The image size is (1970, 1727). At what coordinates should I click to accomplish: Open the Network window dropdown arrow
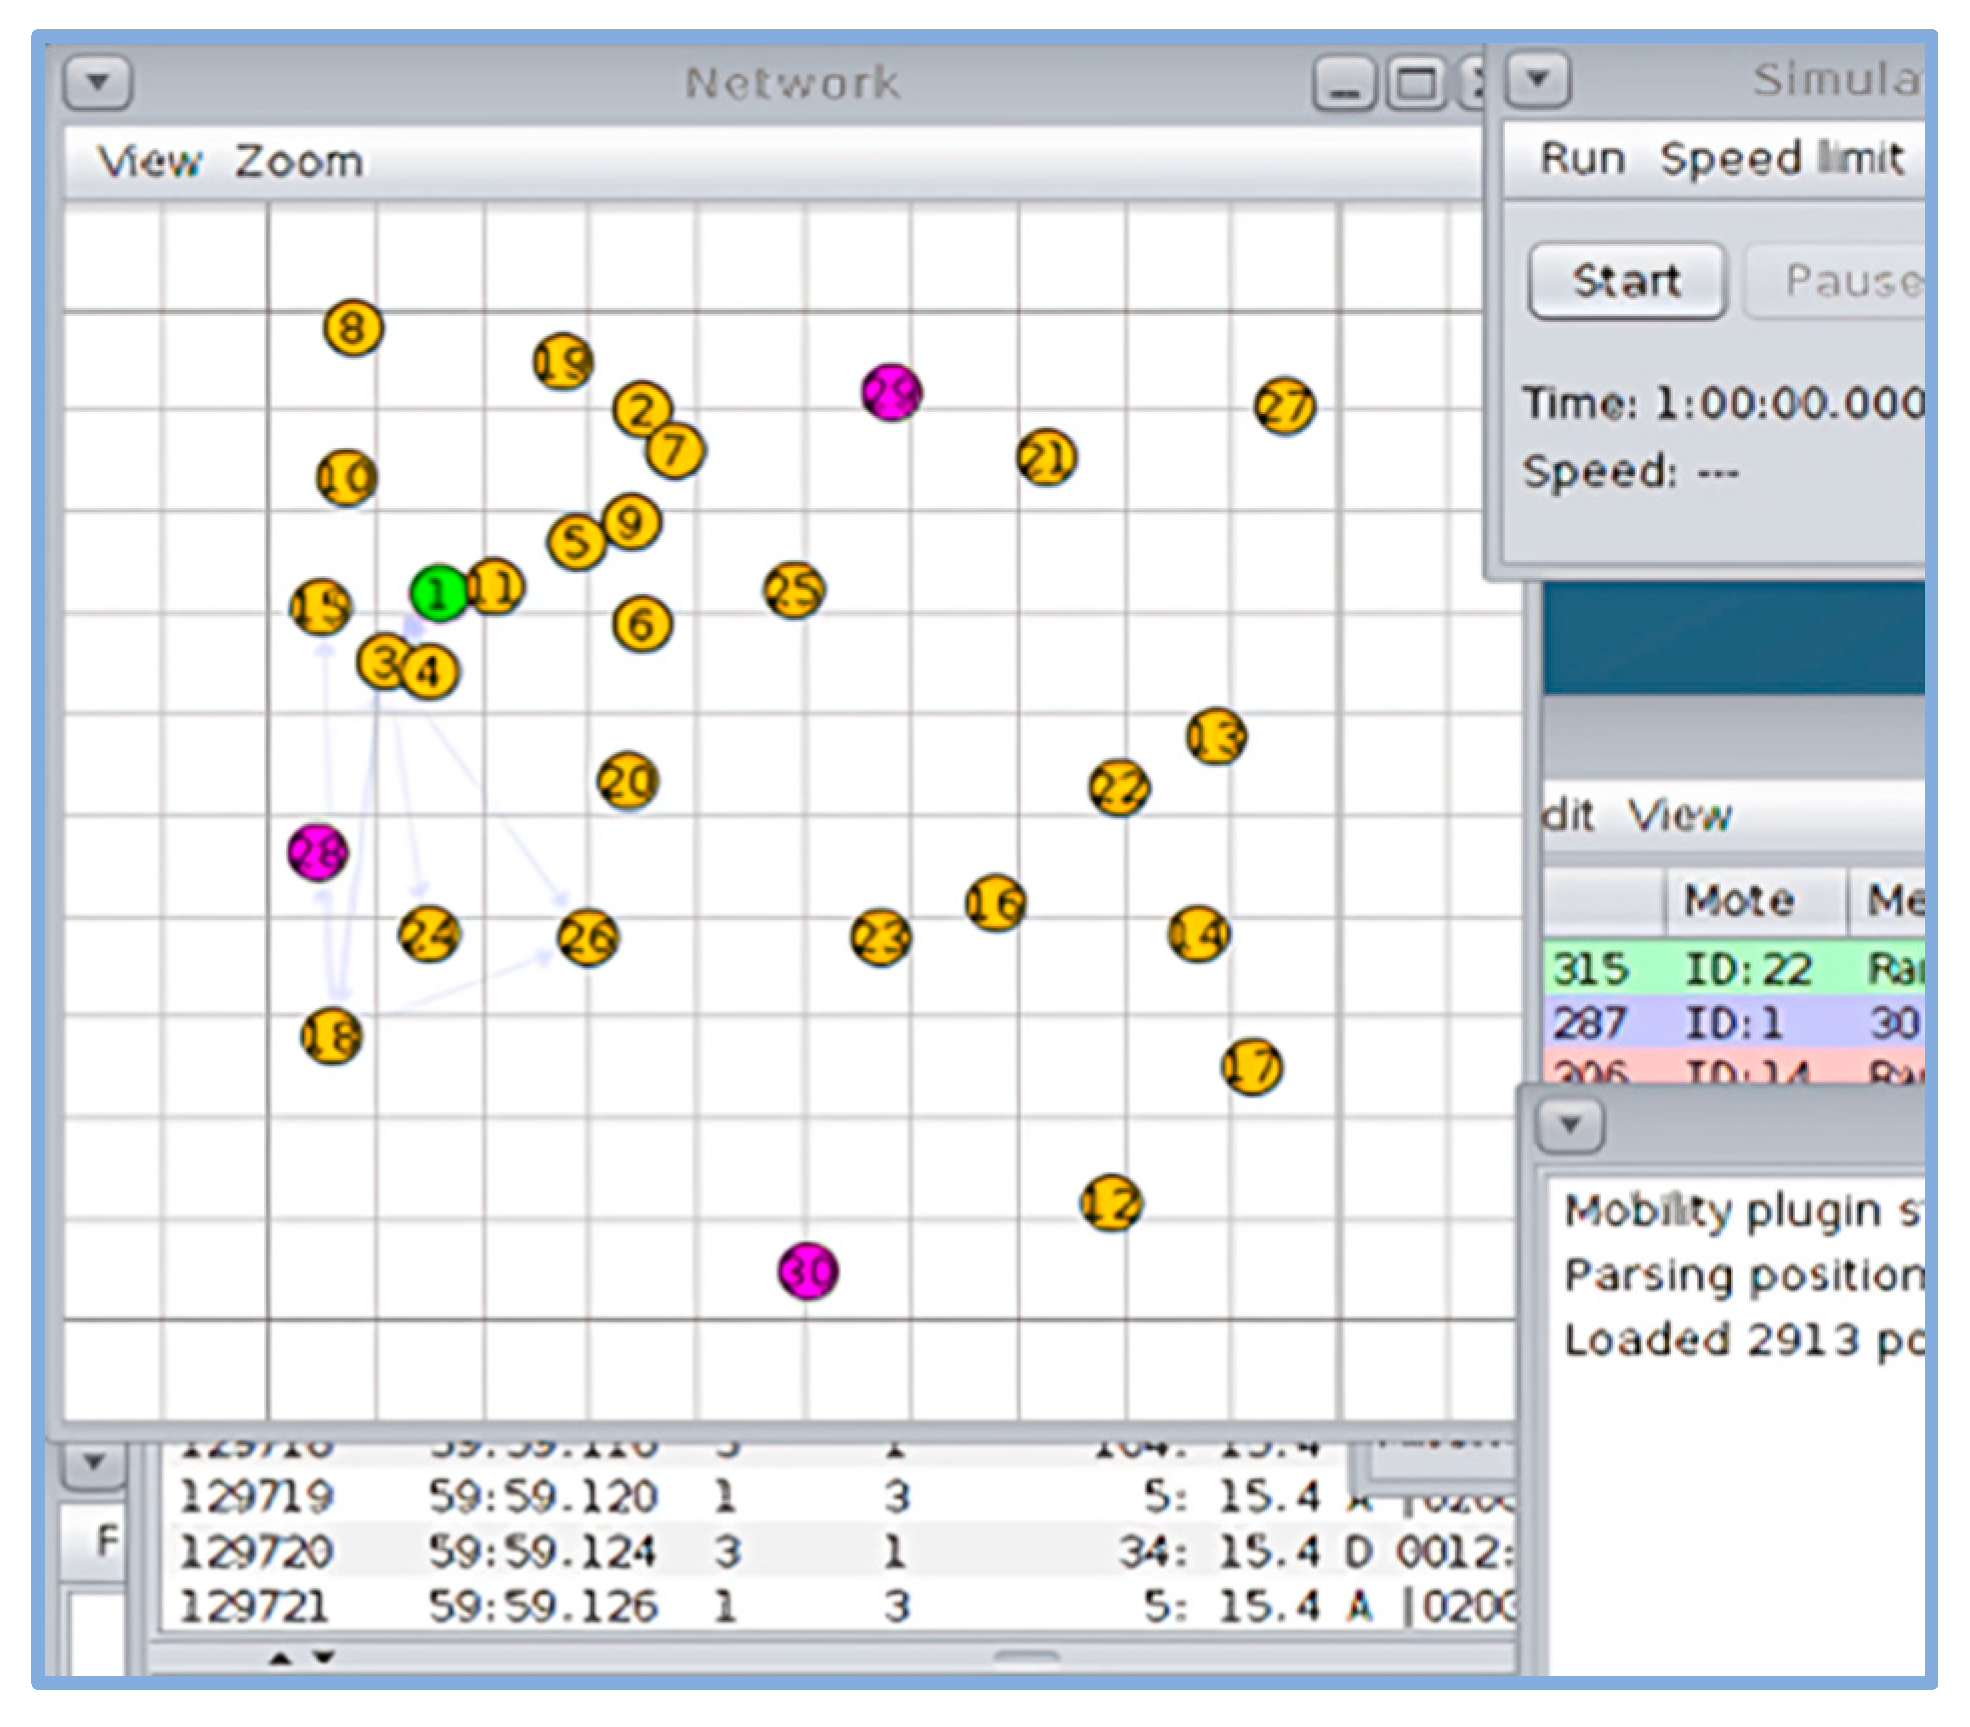[97, 82]
